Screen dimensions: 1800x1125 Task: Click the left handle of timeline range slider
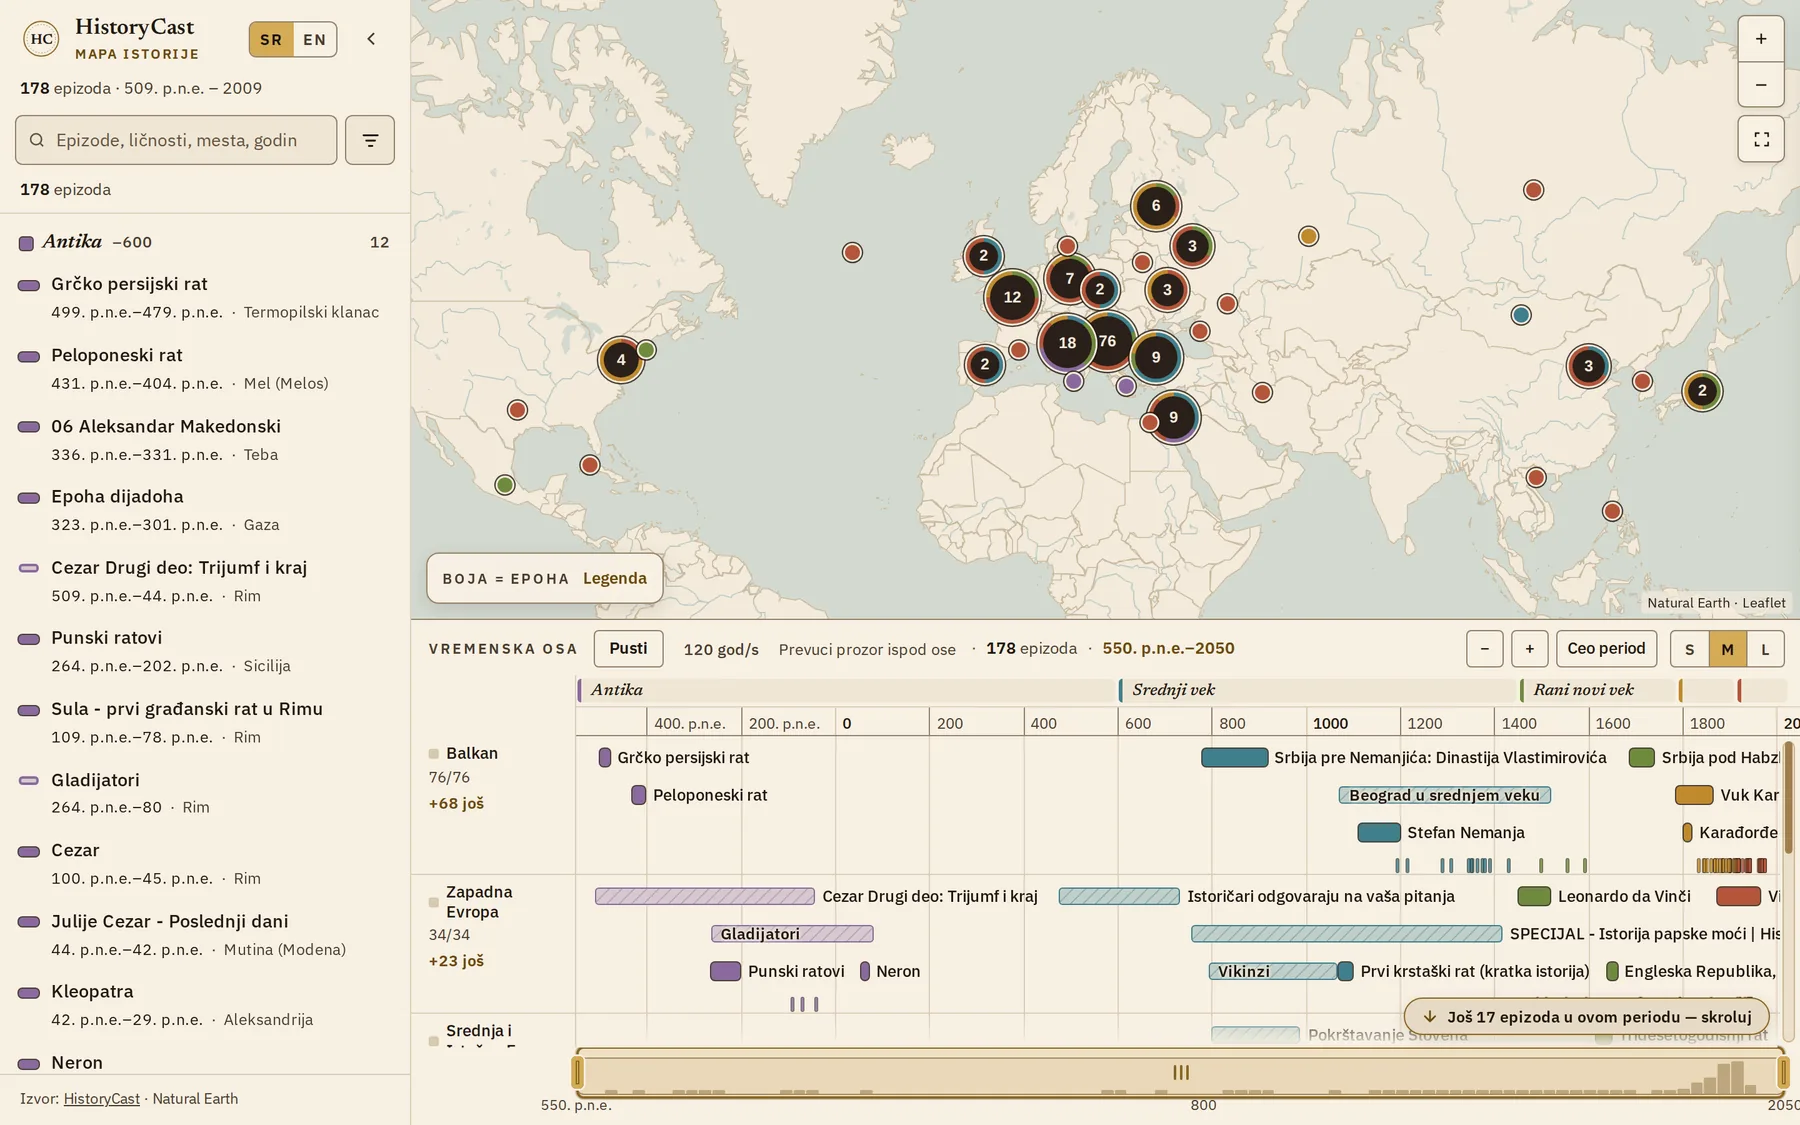pyautogui.click(x=578, y=1073)
